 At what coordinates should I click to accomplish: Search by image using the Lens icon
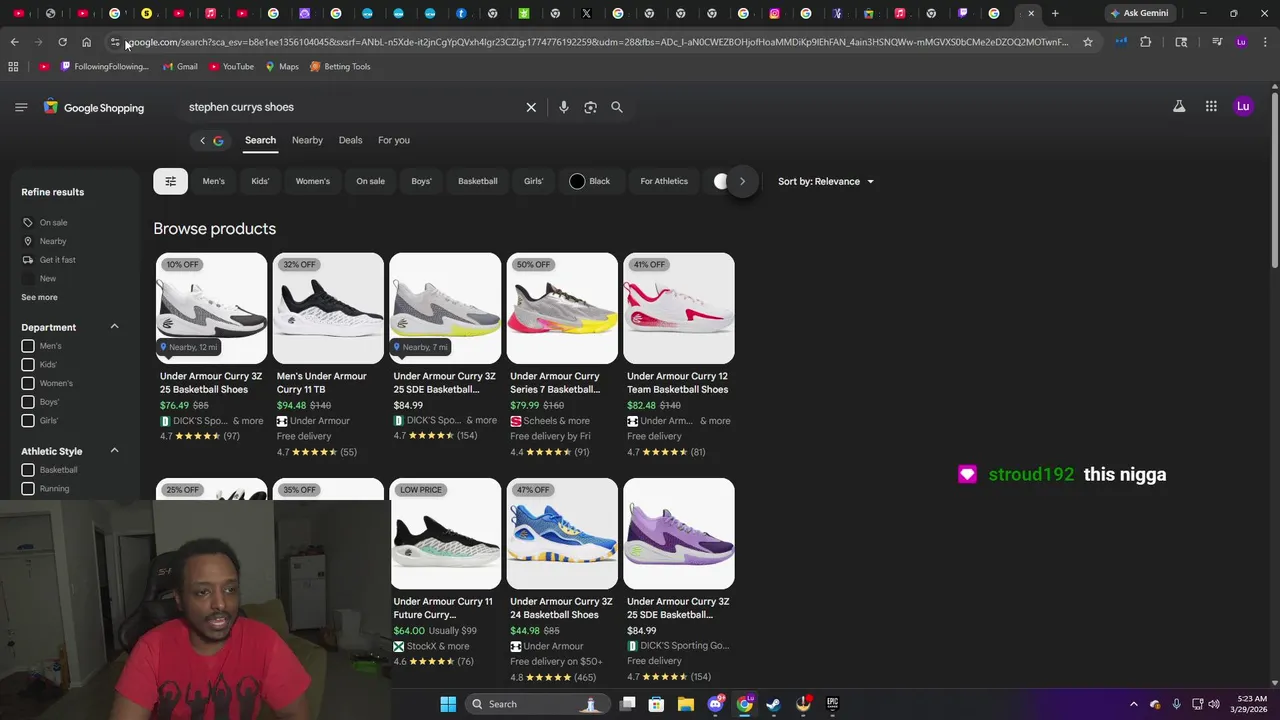point(590,107)
